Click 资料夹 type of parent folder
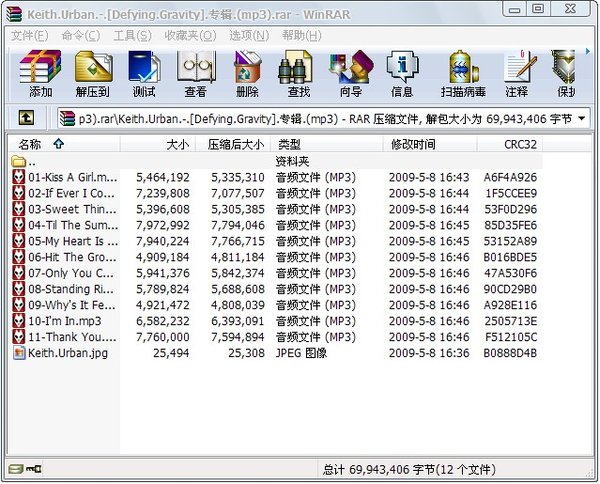This screenshot has height=484, width=600. tap(292, 161)
